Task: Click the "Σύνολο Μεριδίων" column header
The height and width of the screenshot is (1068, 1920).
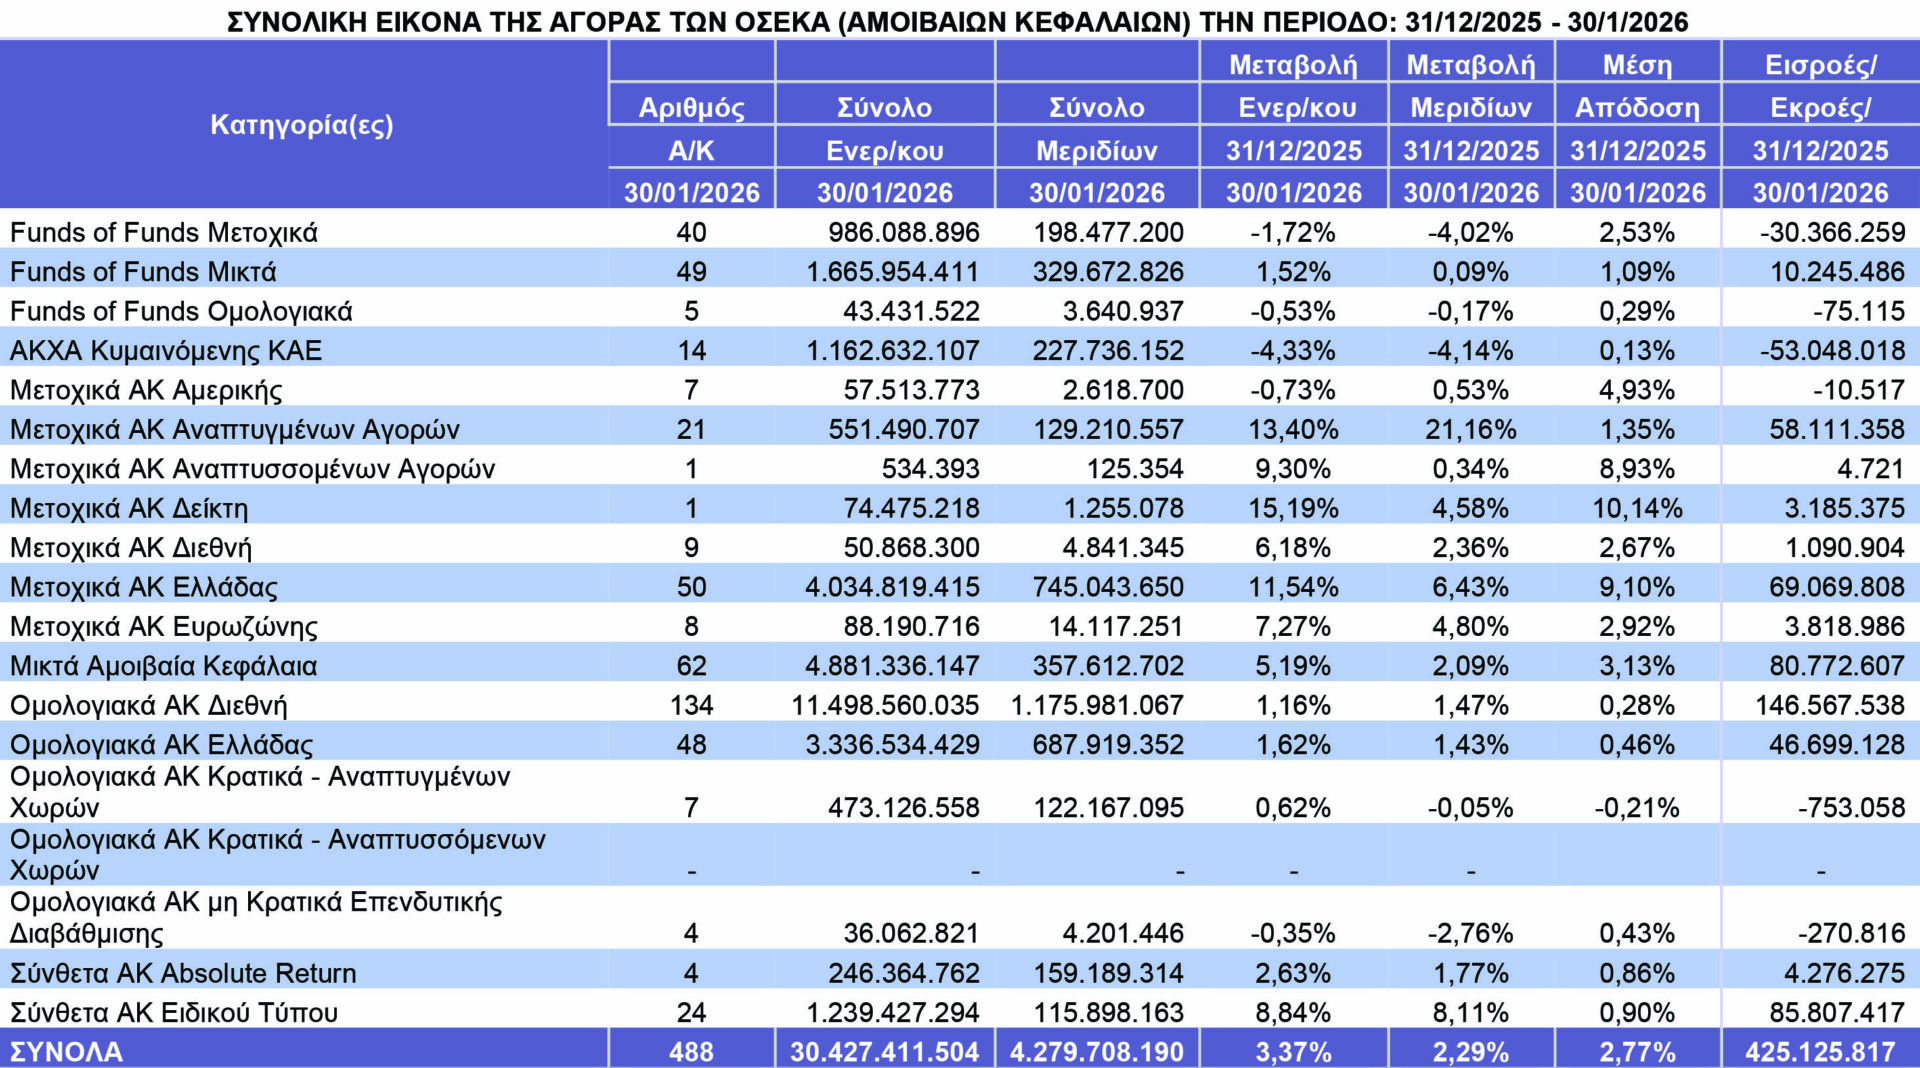Action: (1096, 128)
